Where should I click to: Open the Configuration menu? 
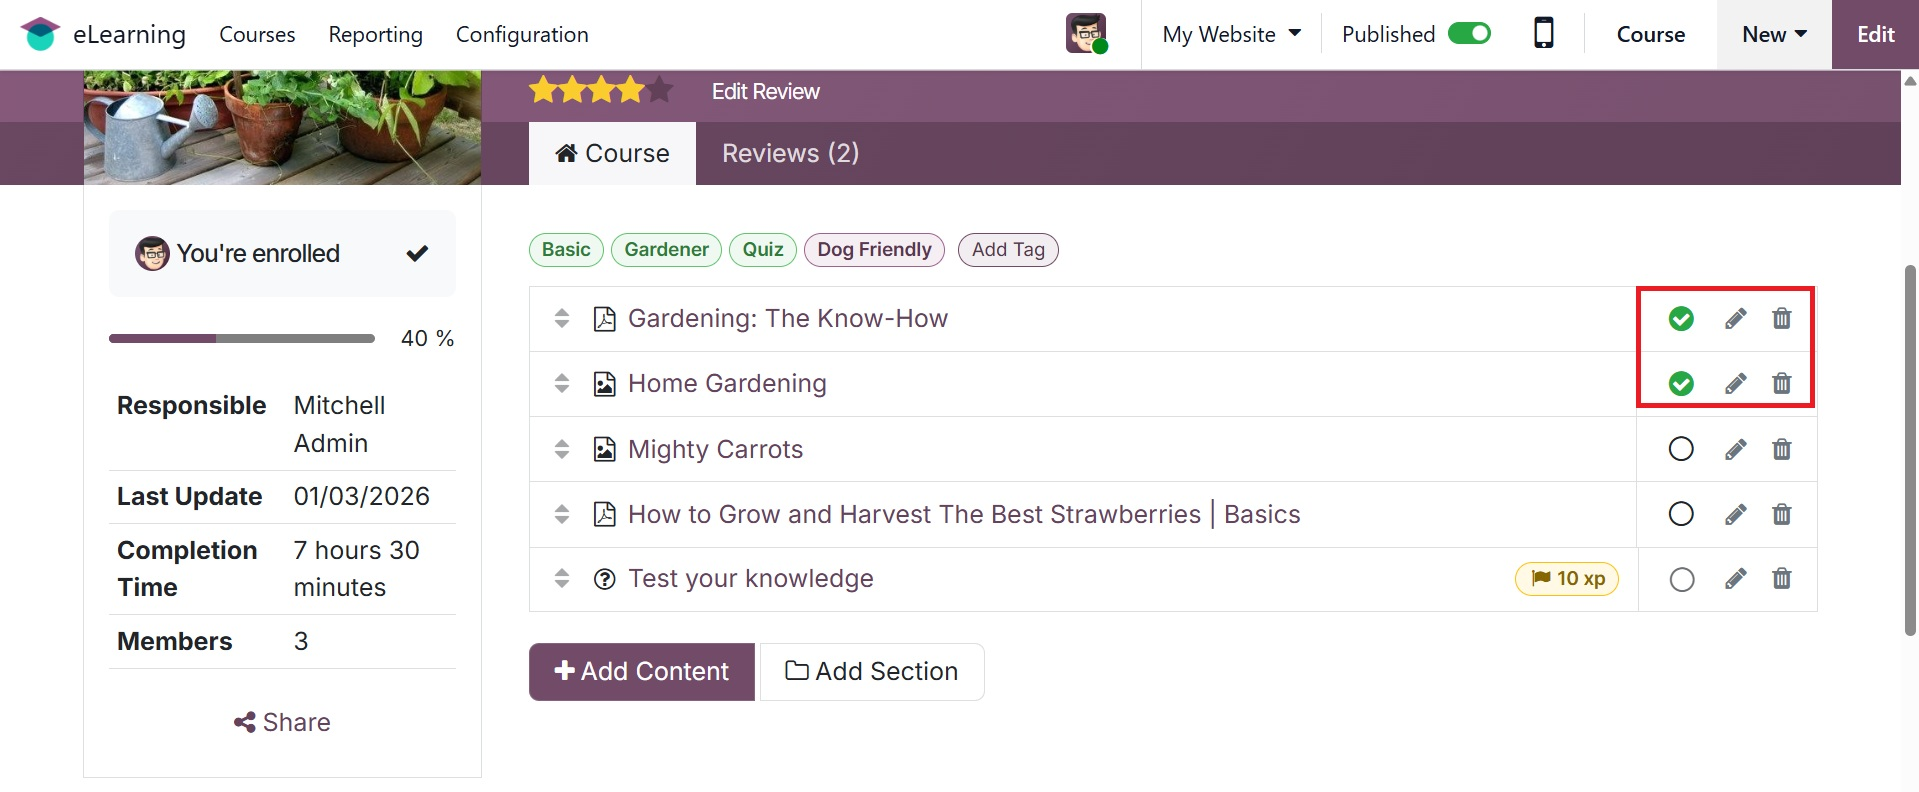coord(522,34)
